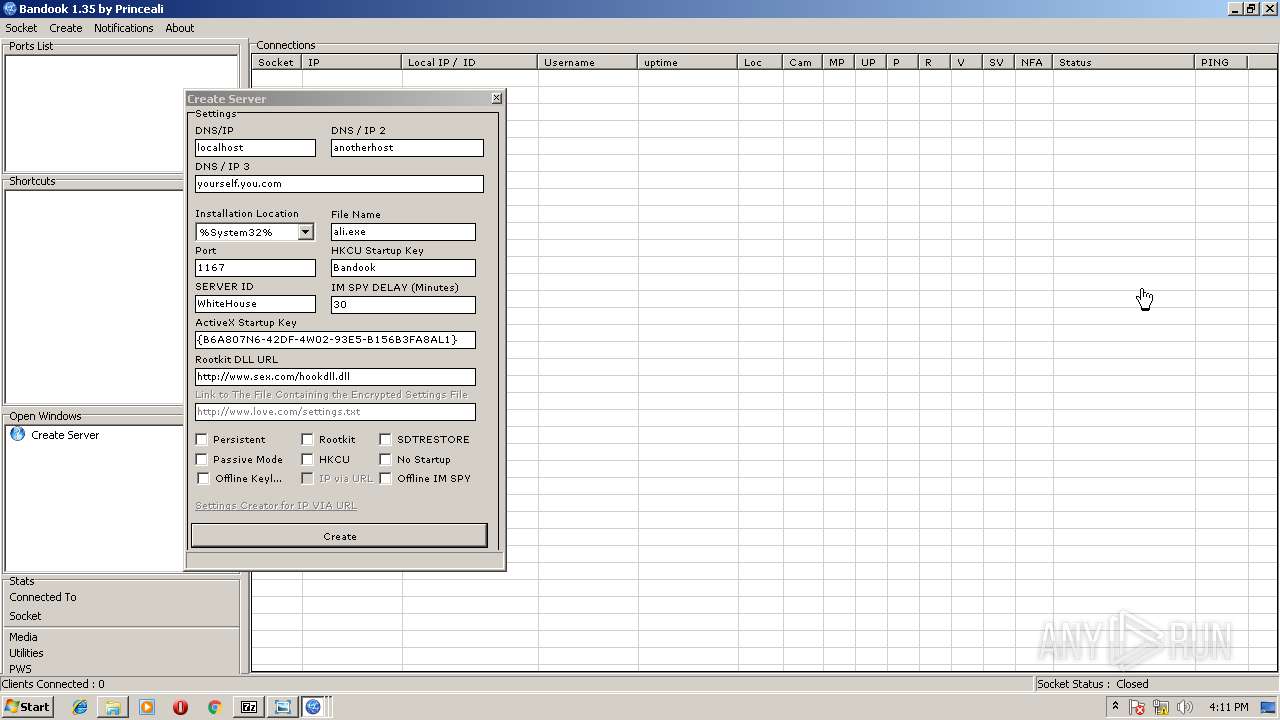Click the Port field showing 1167
Screen dimensions: 1280x720
click(x=255, y=268)
